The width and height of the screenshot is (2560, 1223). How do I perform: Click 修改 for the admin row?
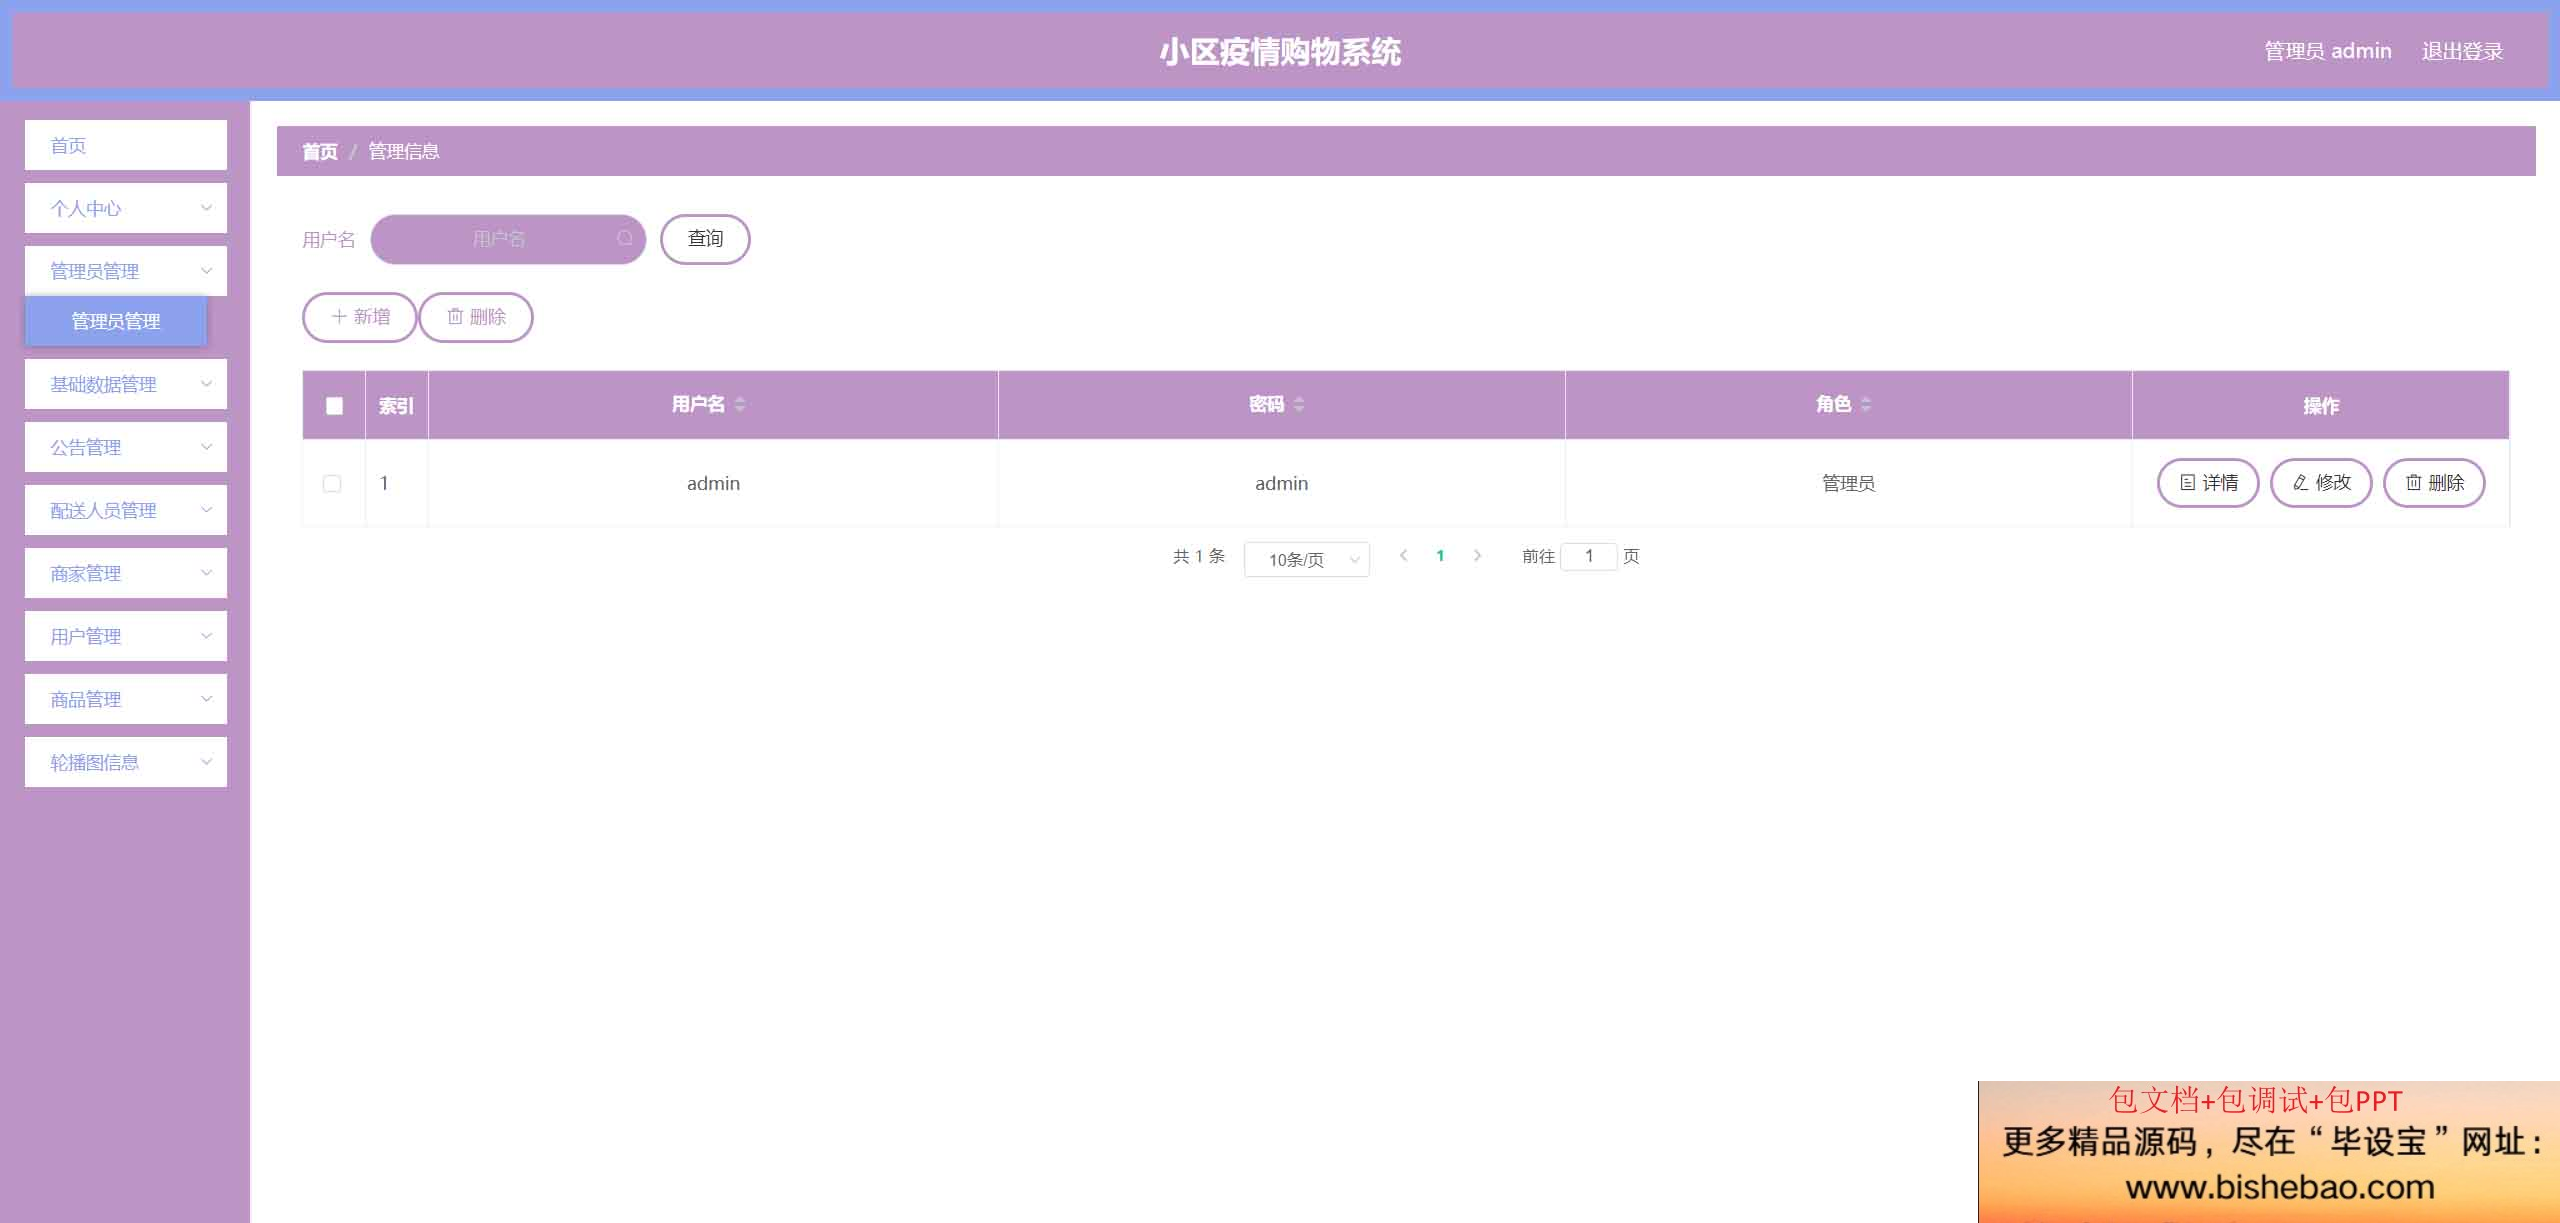point(2321,483)
